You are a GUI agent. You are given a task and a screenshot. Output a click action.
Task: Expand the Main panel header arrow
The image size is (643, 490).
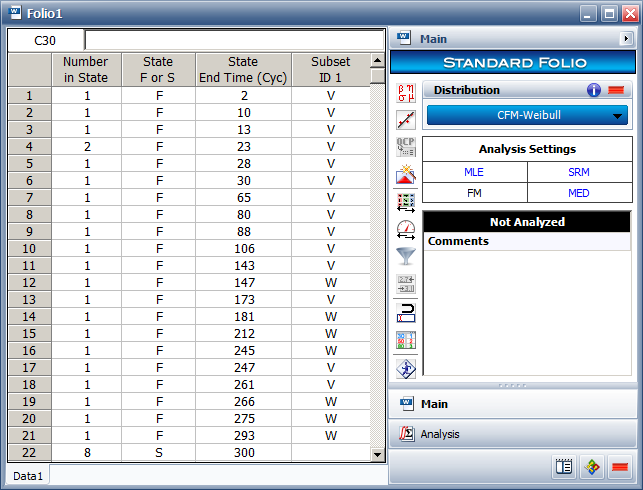pos(626,39)
